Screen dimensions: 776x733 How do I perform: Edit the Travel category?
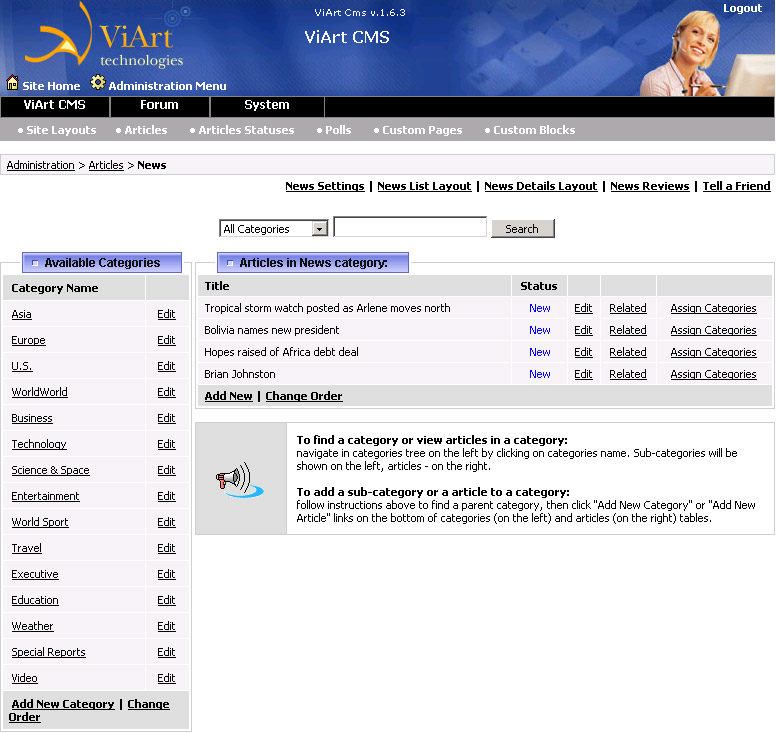coord(166,548)
